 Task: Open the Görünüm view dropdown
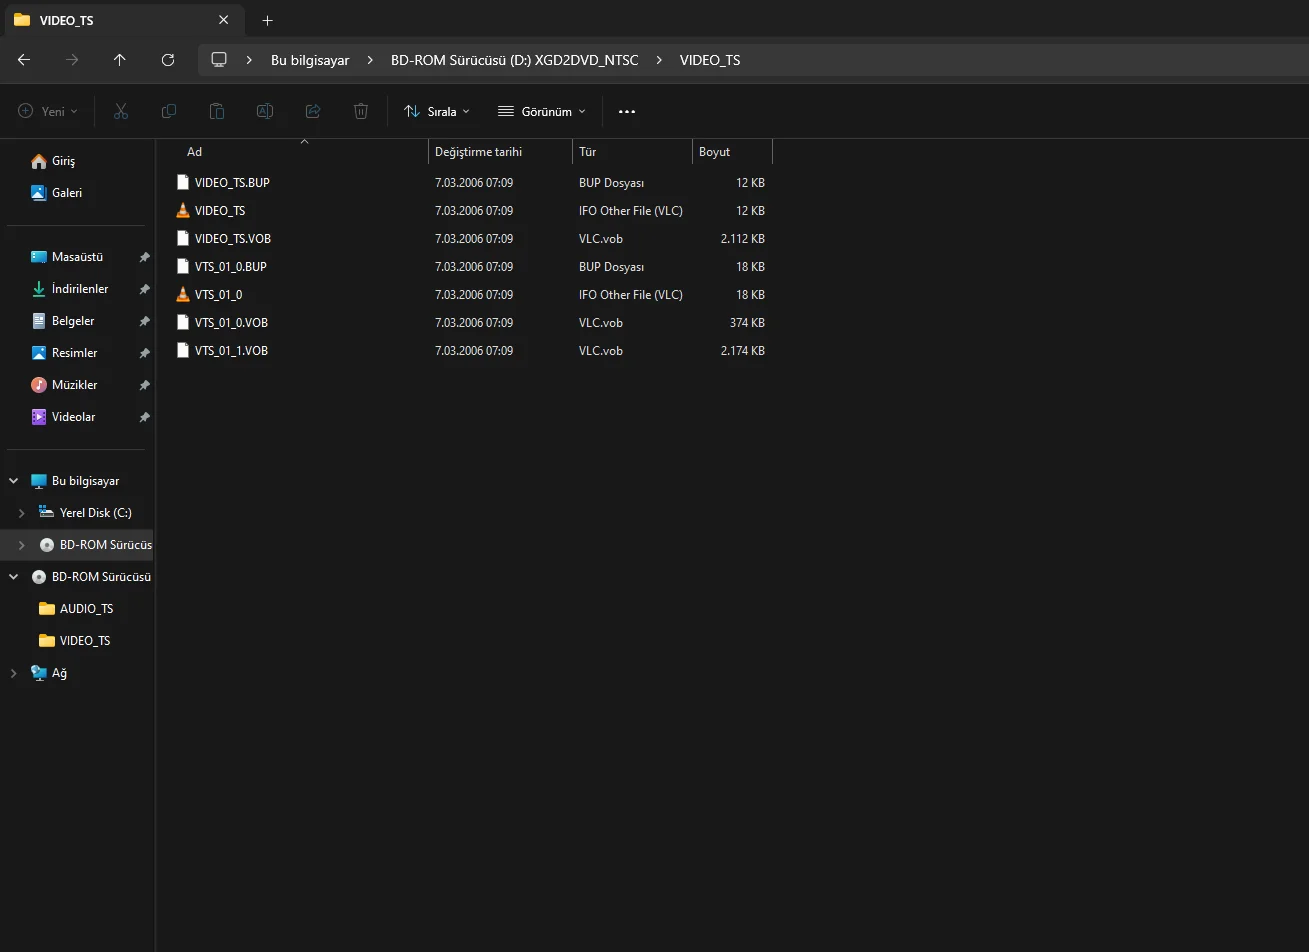[542, 112]
